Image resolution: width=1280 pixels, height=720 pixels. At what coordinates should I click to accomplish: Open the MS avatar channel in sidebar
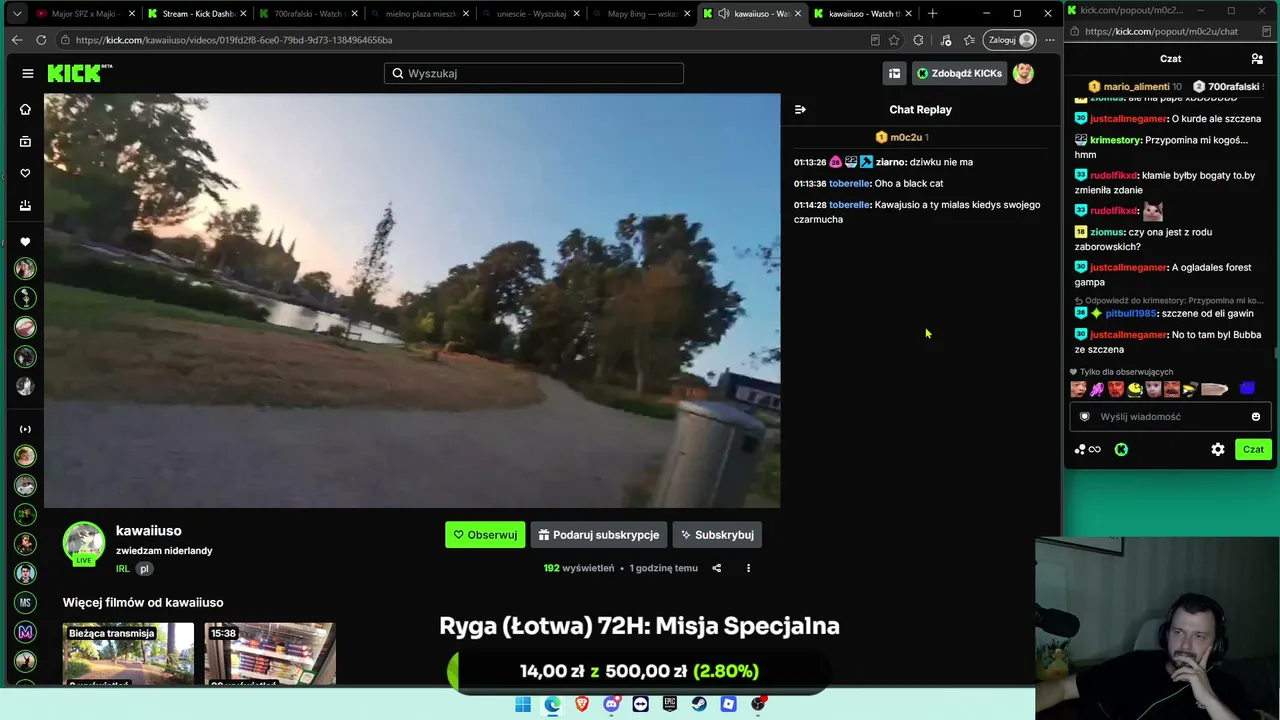25,602
